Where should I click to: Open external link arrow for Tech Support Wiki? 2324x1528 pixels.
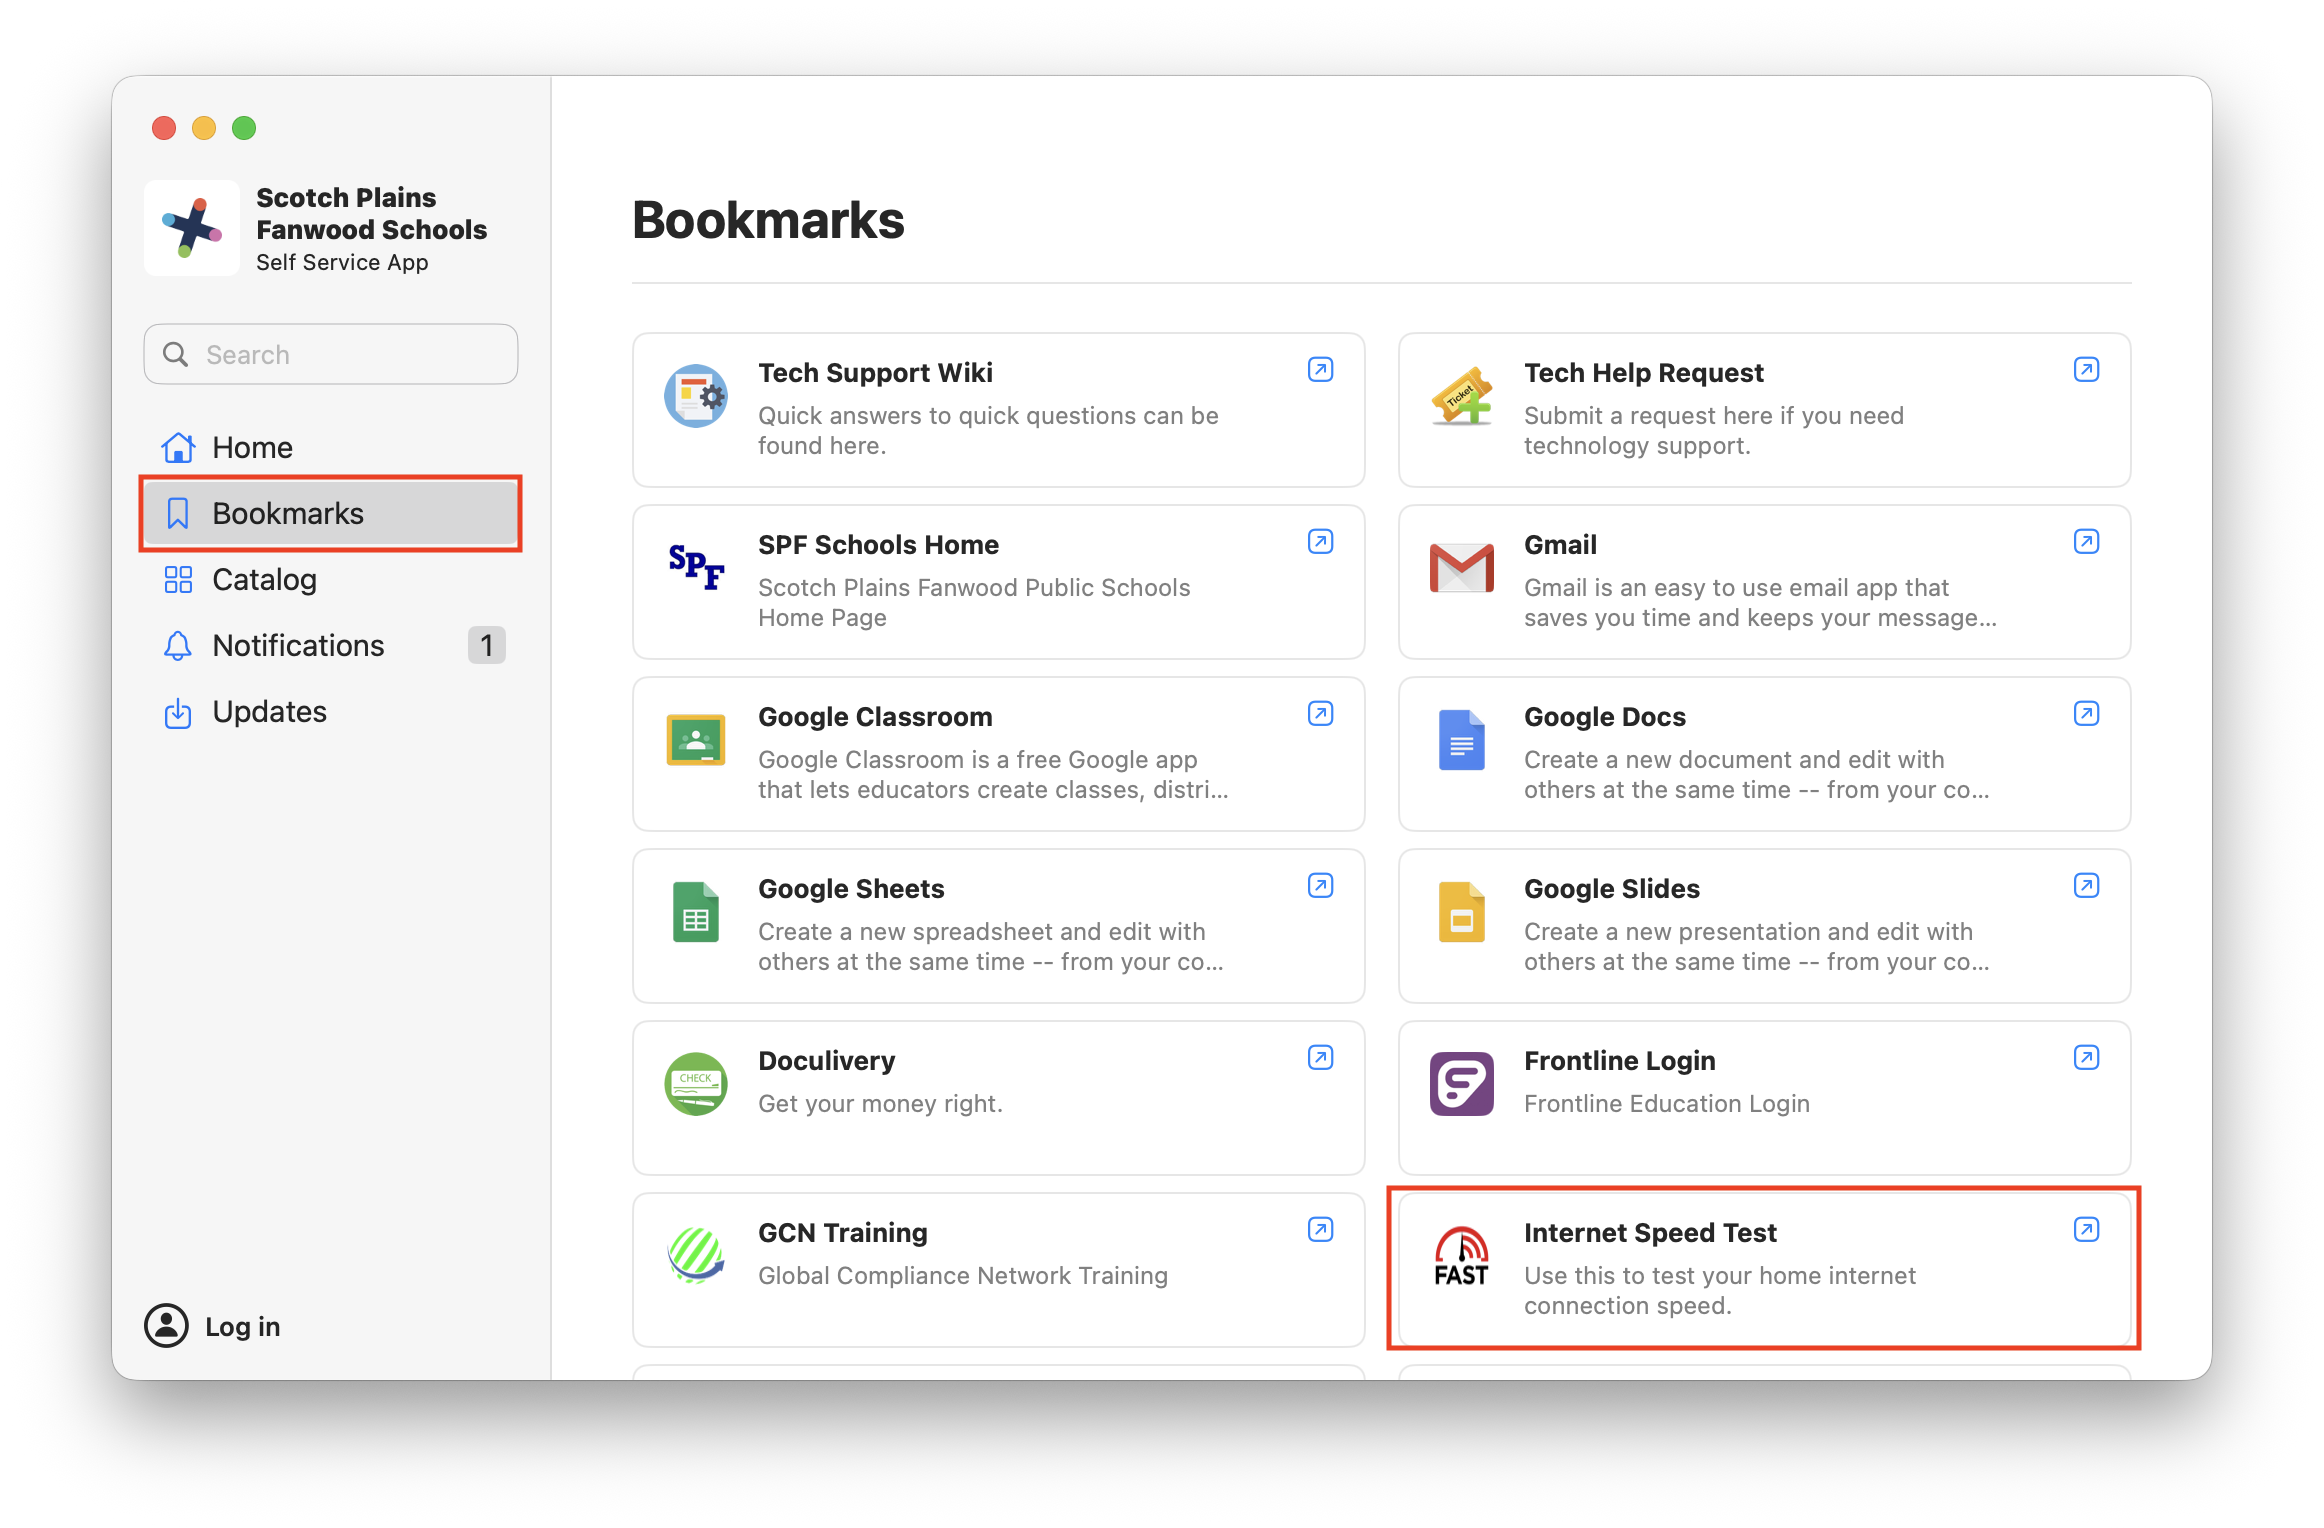click(x=1320, y=370)
